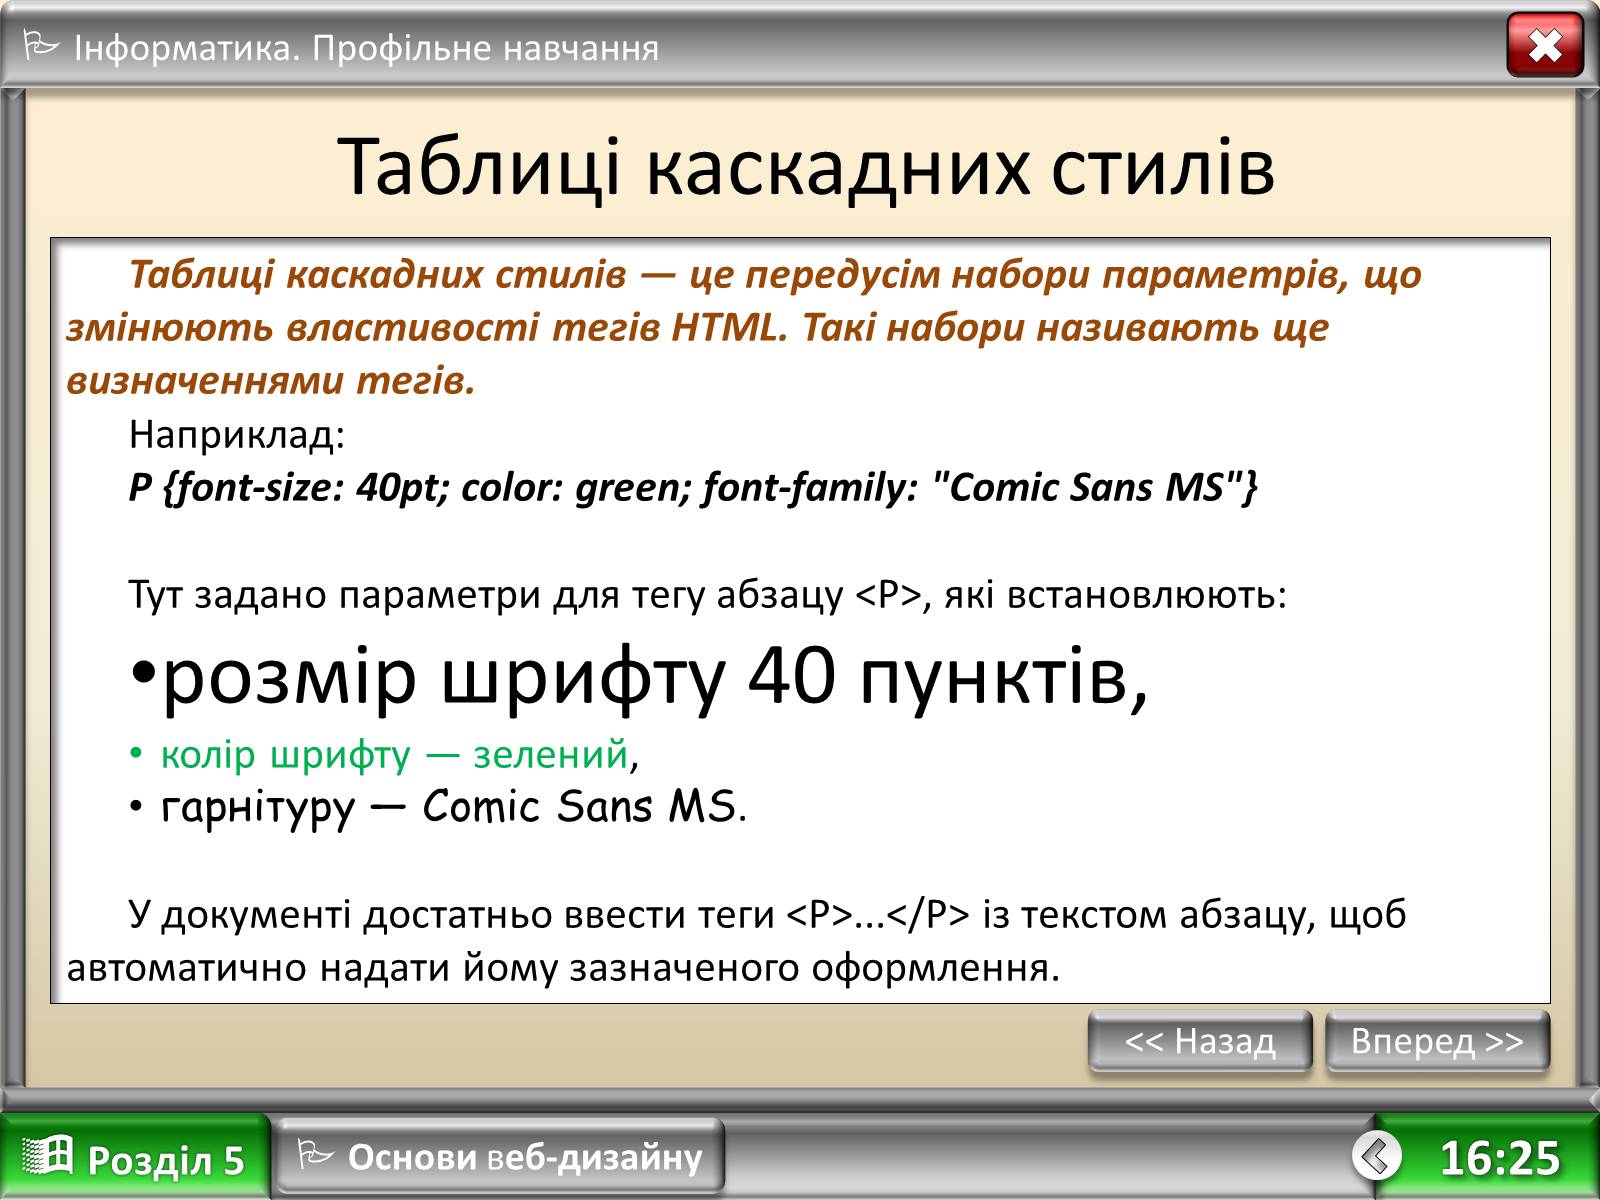Click the CSS example line starting P {font-size
The width and height of the screenshot is (1600, 1200).
[x=693, y=488]
